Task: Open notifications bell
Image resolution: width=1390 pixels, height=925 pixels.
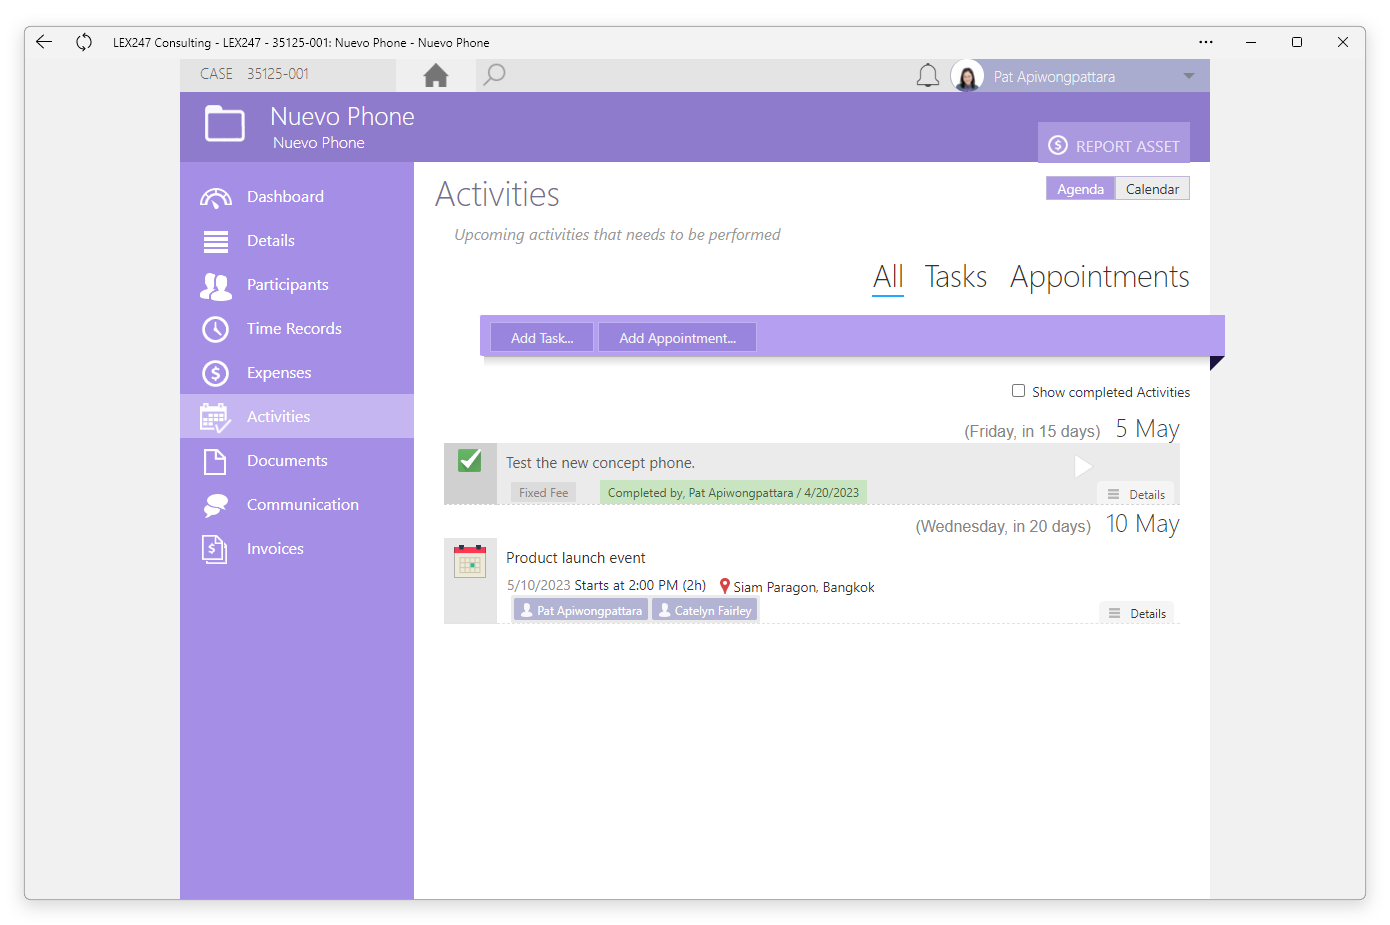Action: (928, 76)
